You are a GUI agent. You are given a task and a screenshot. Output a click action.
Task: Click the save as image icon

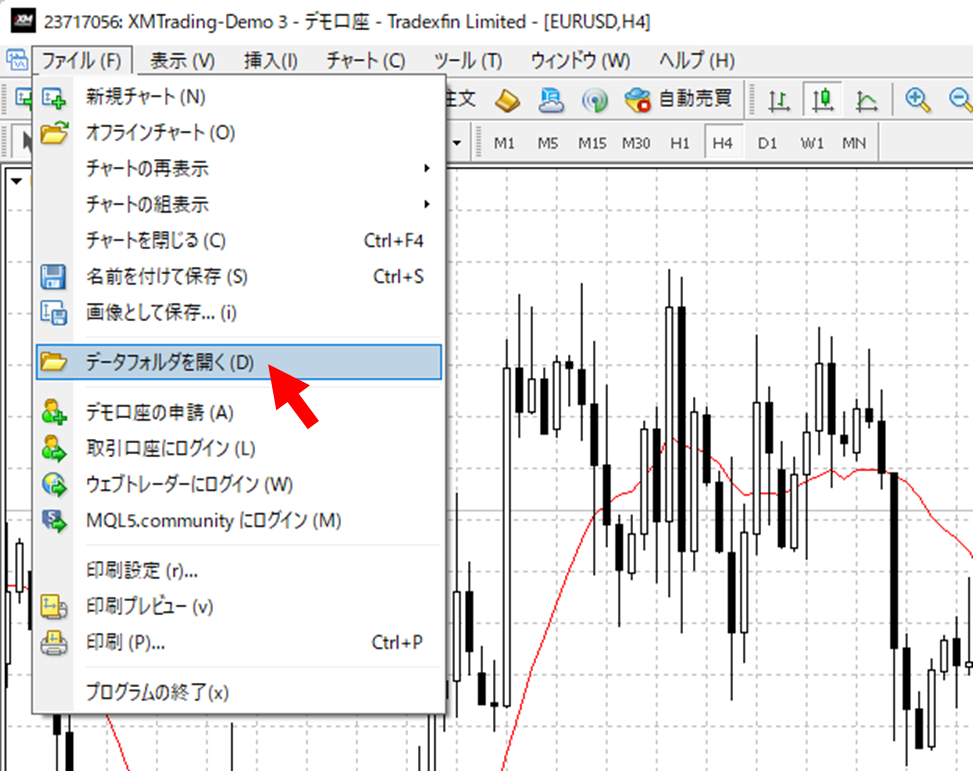pos(54,313)
